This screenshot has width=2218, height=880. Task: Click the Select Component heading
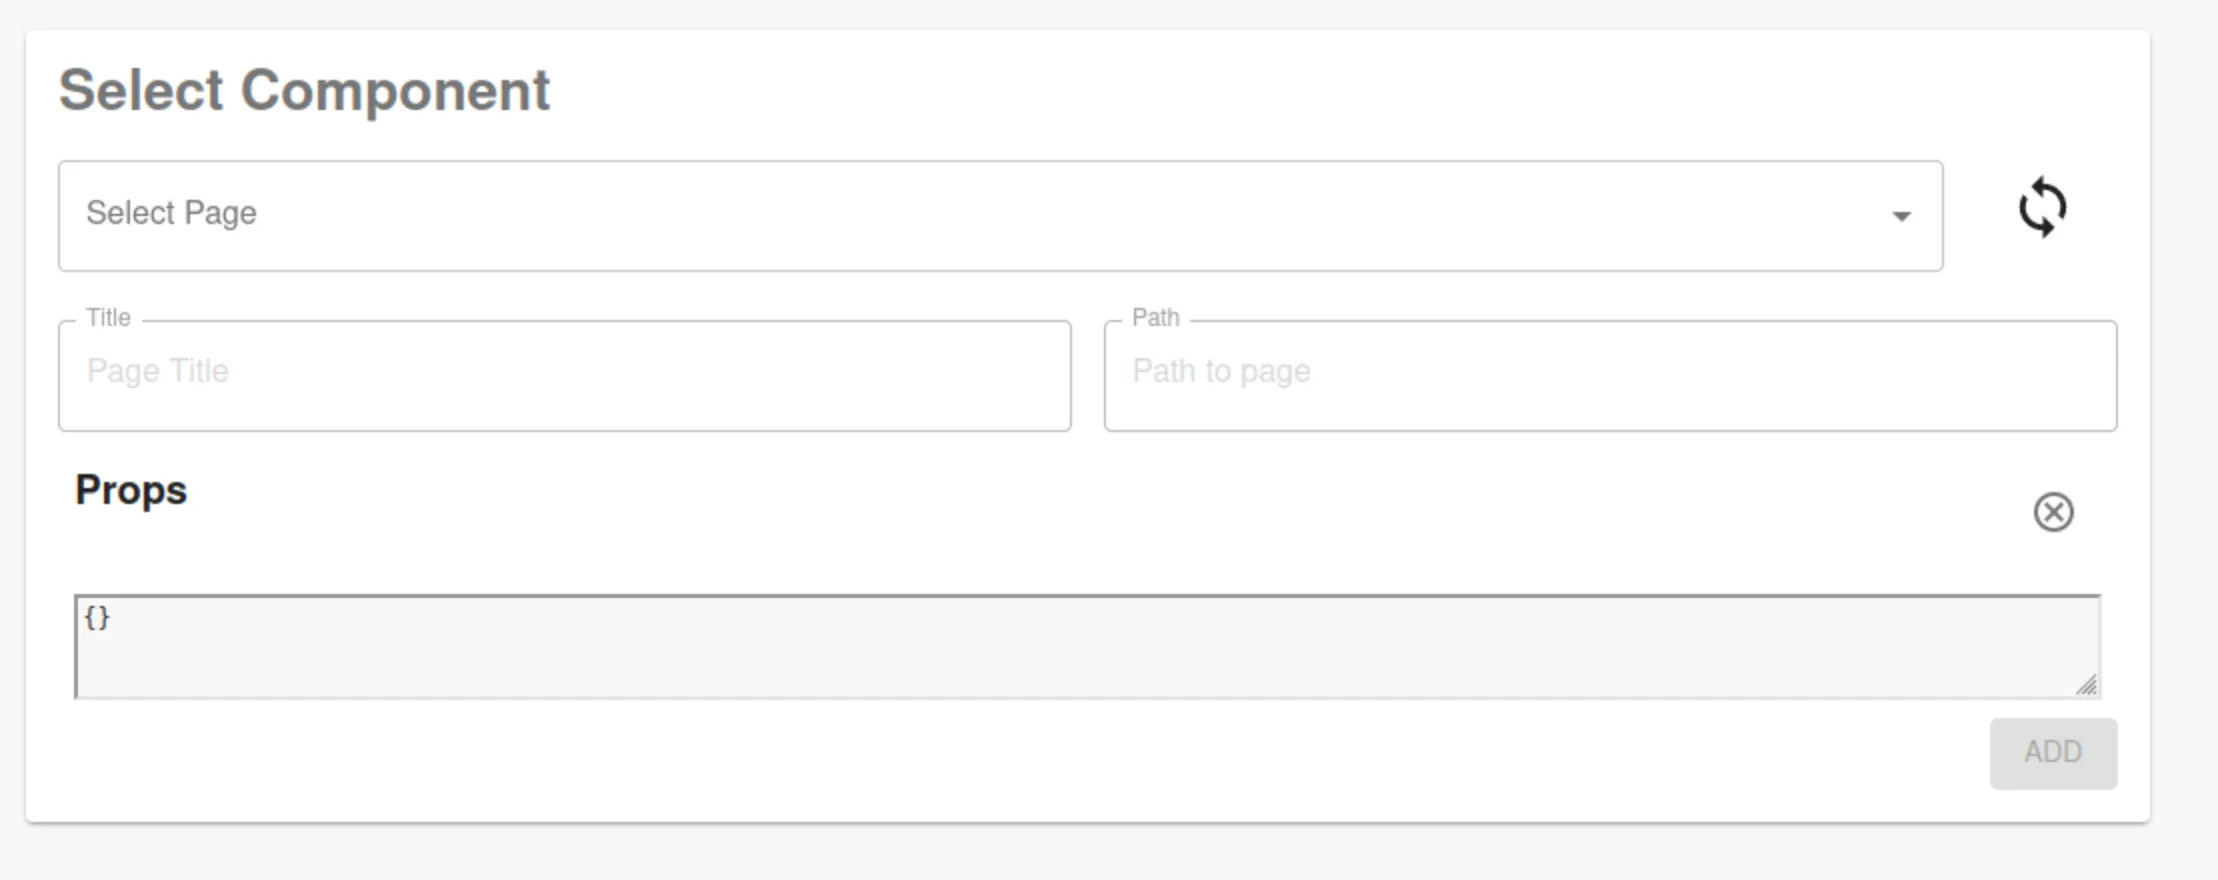[x=306, y=91]
